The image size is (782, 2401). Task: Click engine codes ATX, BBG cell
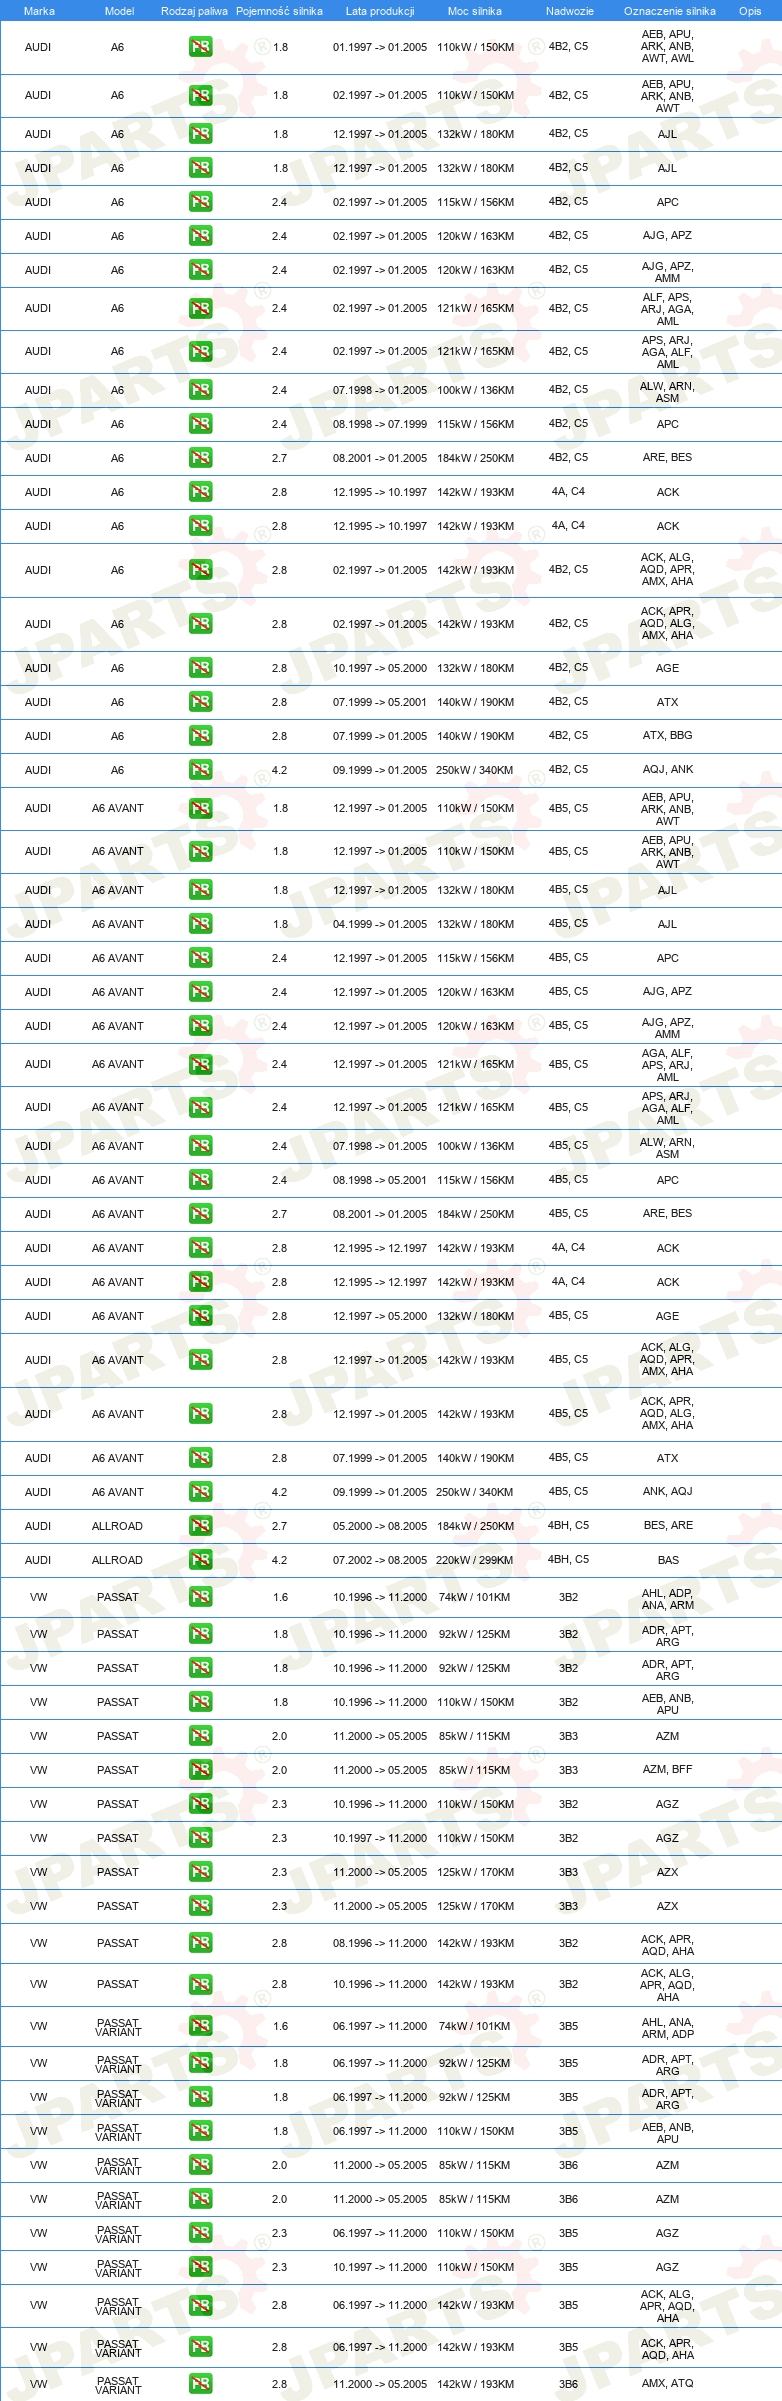[668, 736]
